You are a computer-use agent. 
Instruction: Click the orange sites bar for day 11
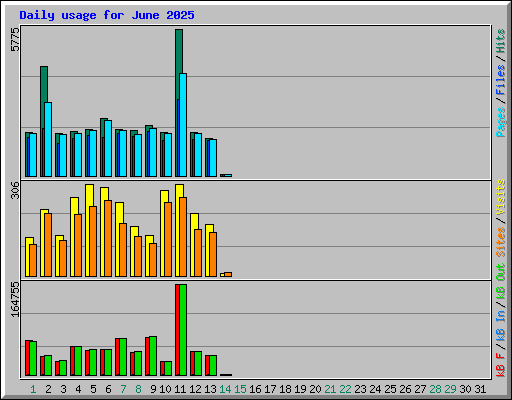point(183,237)
